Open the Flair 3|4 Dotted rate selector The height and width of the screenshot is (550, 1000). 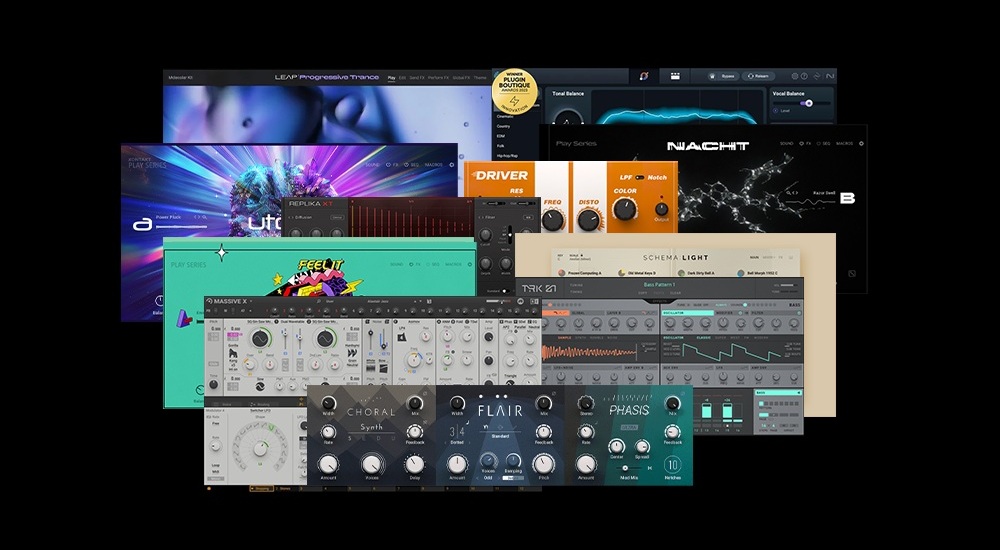point(457,434)
